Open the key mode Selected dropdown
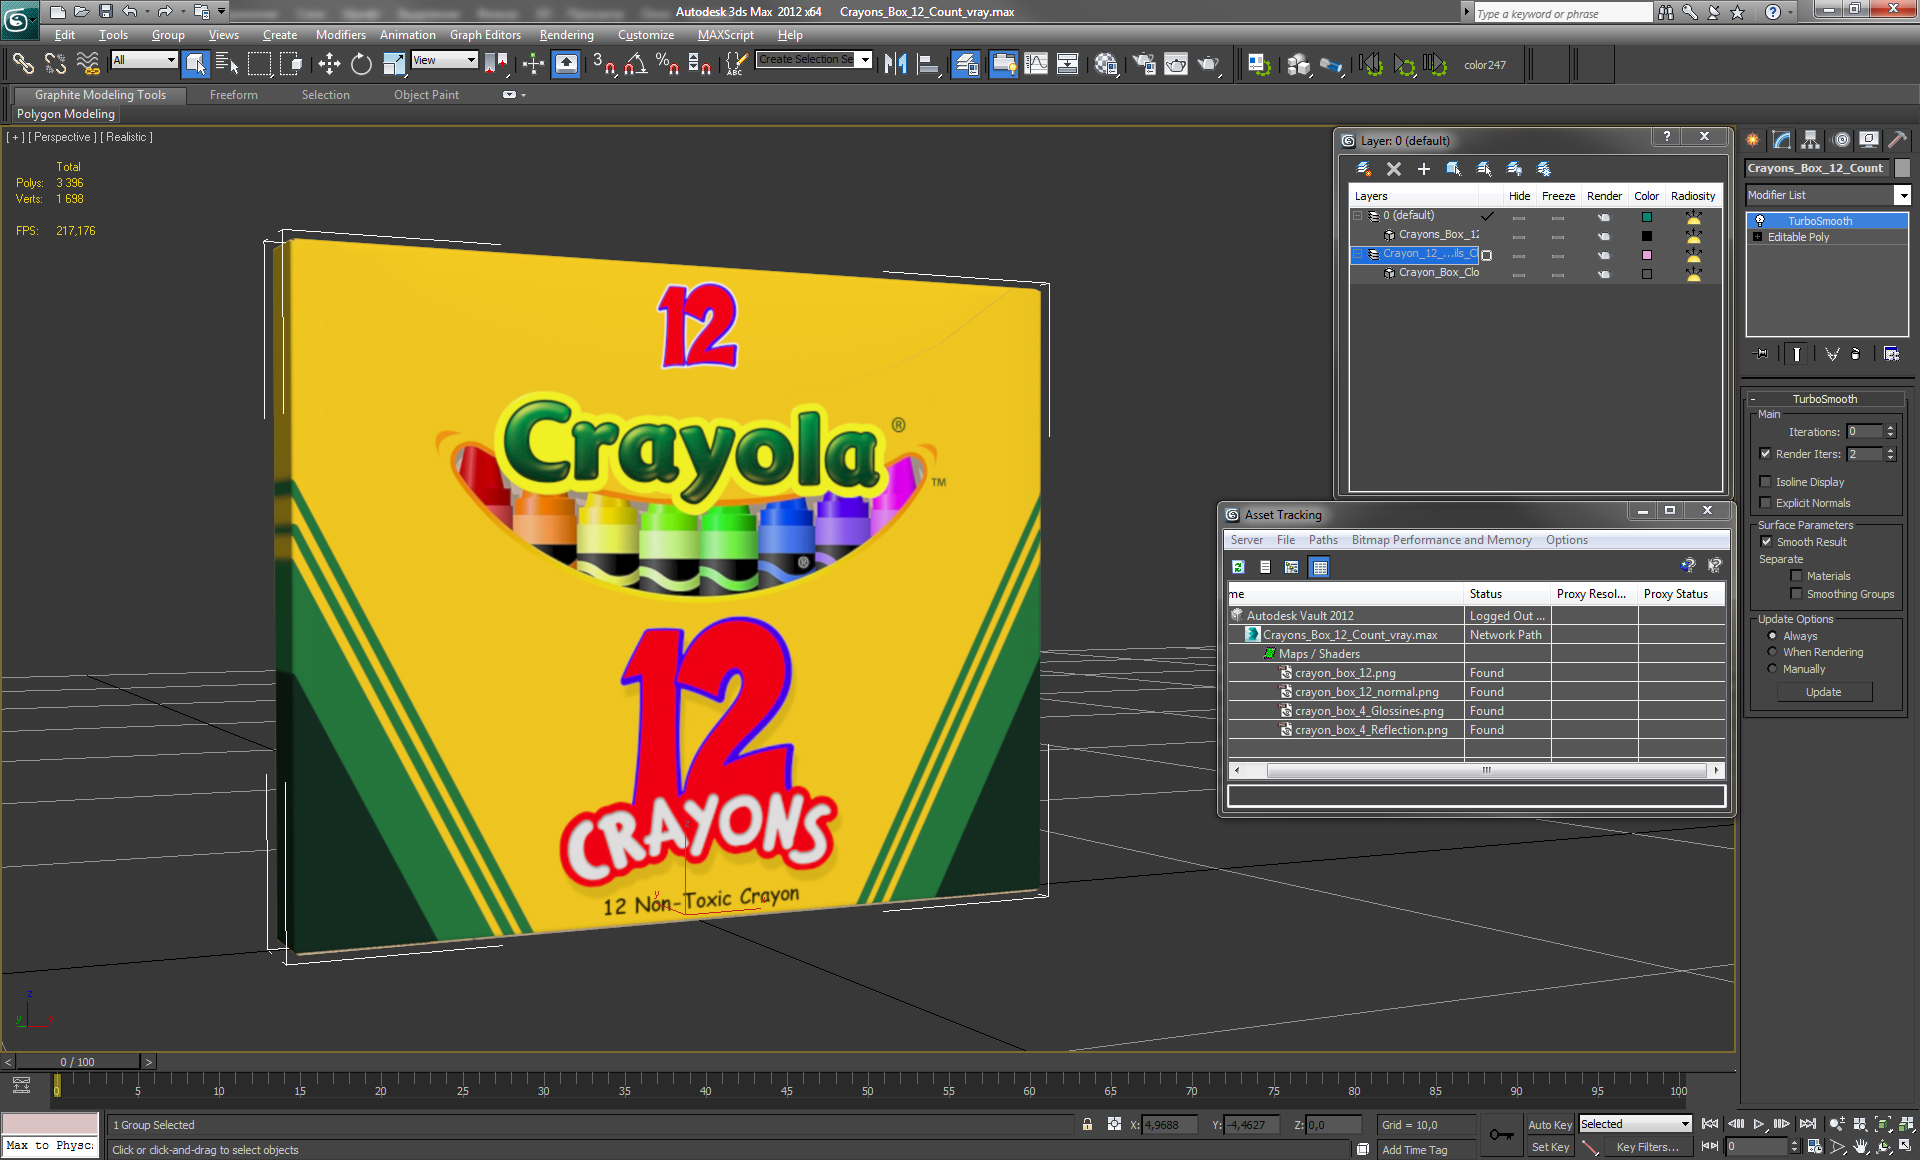The width and height of the screenshot is (1920, 1160). coord(1635,1124)
